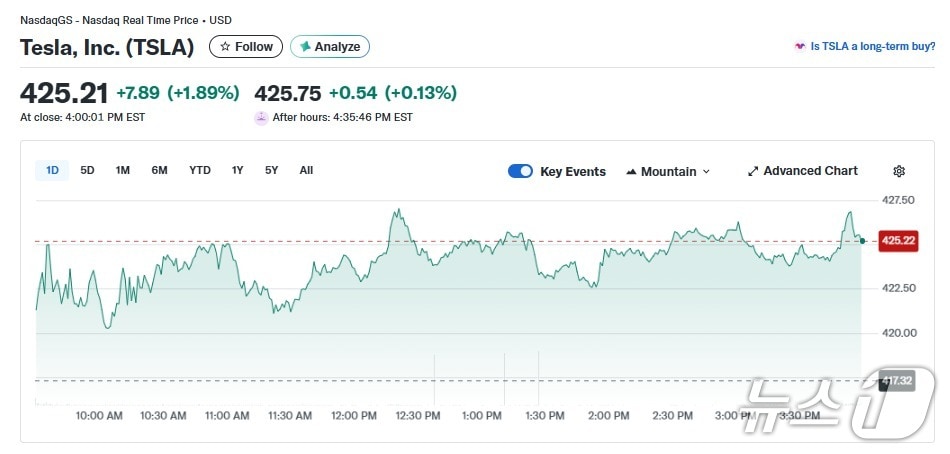Click the Follow star icon
Screen dimensions: 950x454
coord(226,47)
